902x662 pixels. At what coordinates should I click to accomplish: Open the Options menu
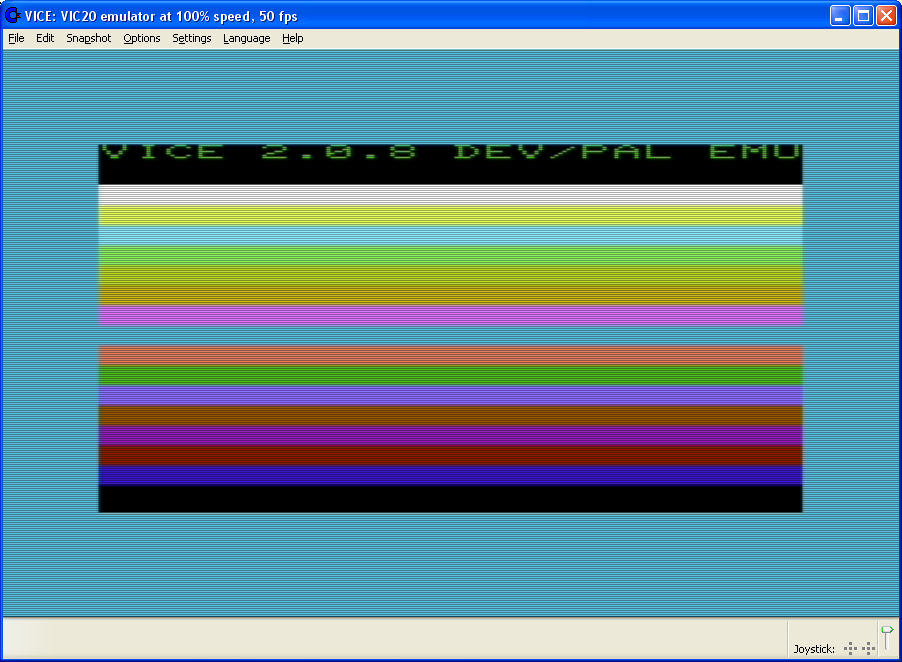pos(142,39)
